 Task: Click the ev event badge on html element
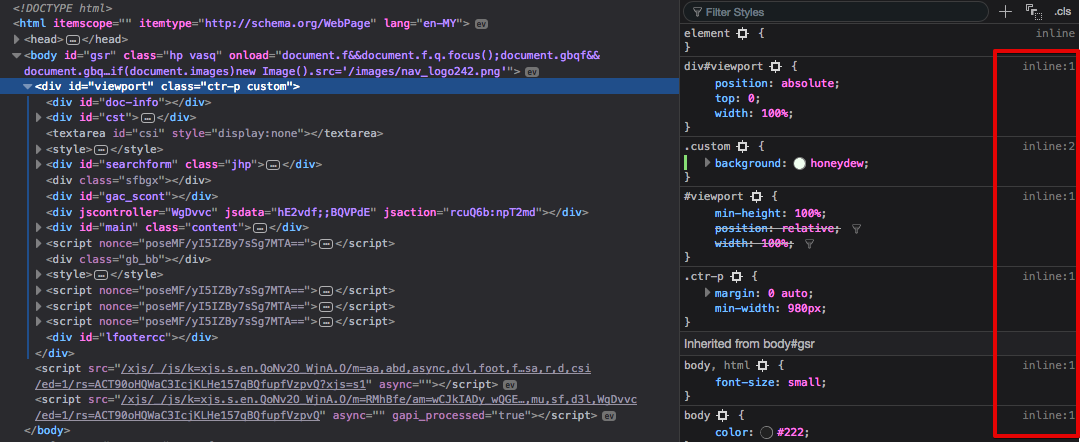(x=481, y=23)
